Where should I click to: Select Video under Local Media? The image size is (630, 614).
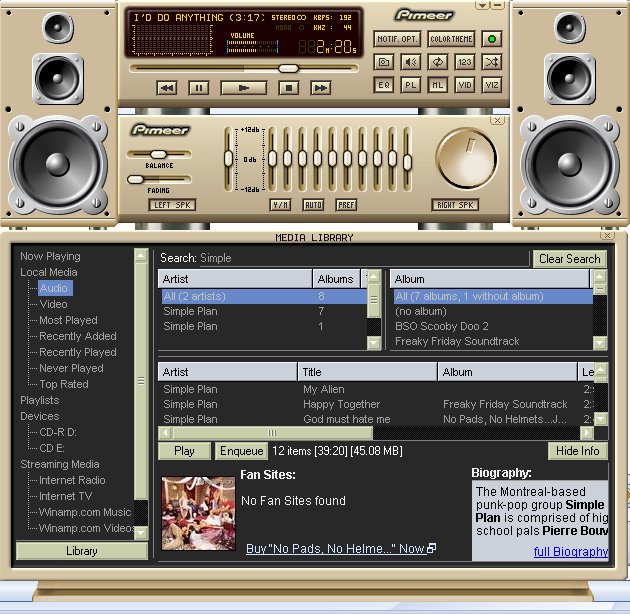(x=53, y=304)
